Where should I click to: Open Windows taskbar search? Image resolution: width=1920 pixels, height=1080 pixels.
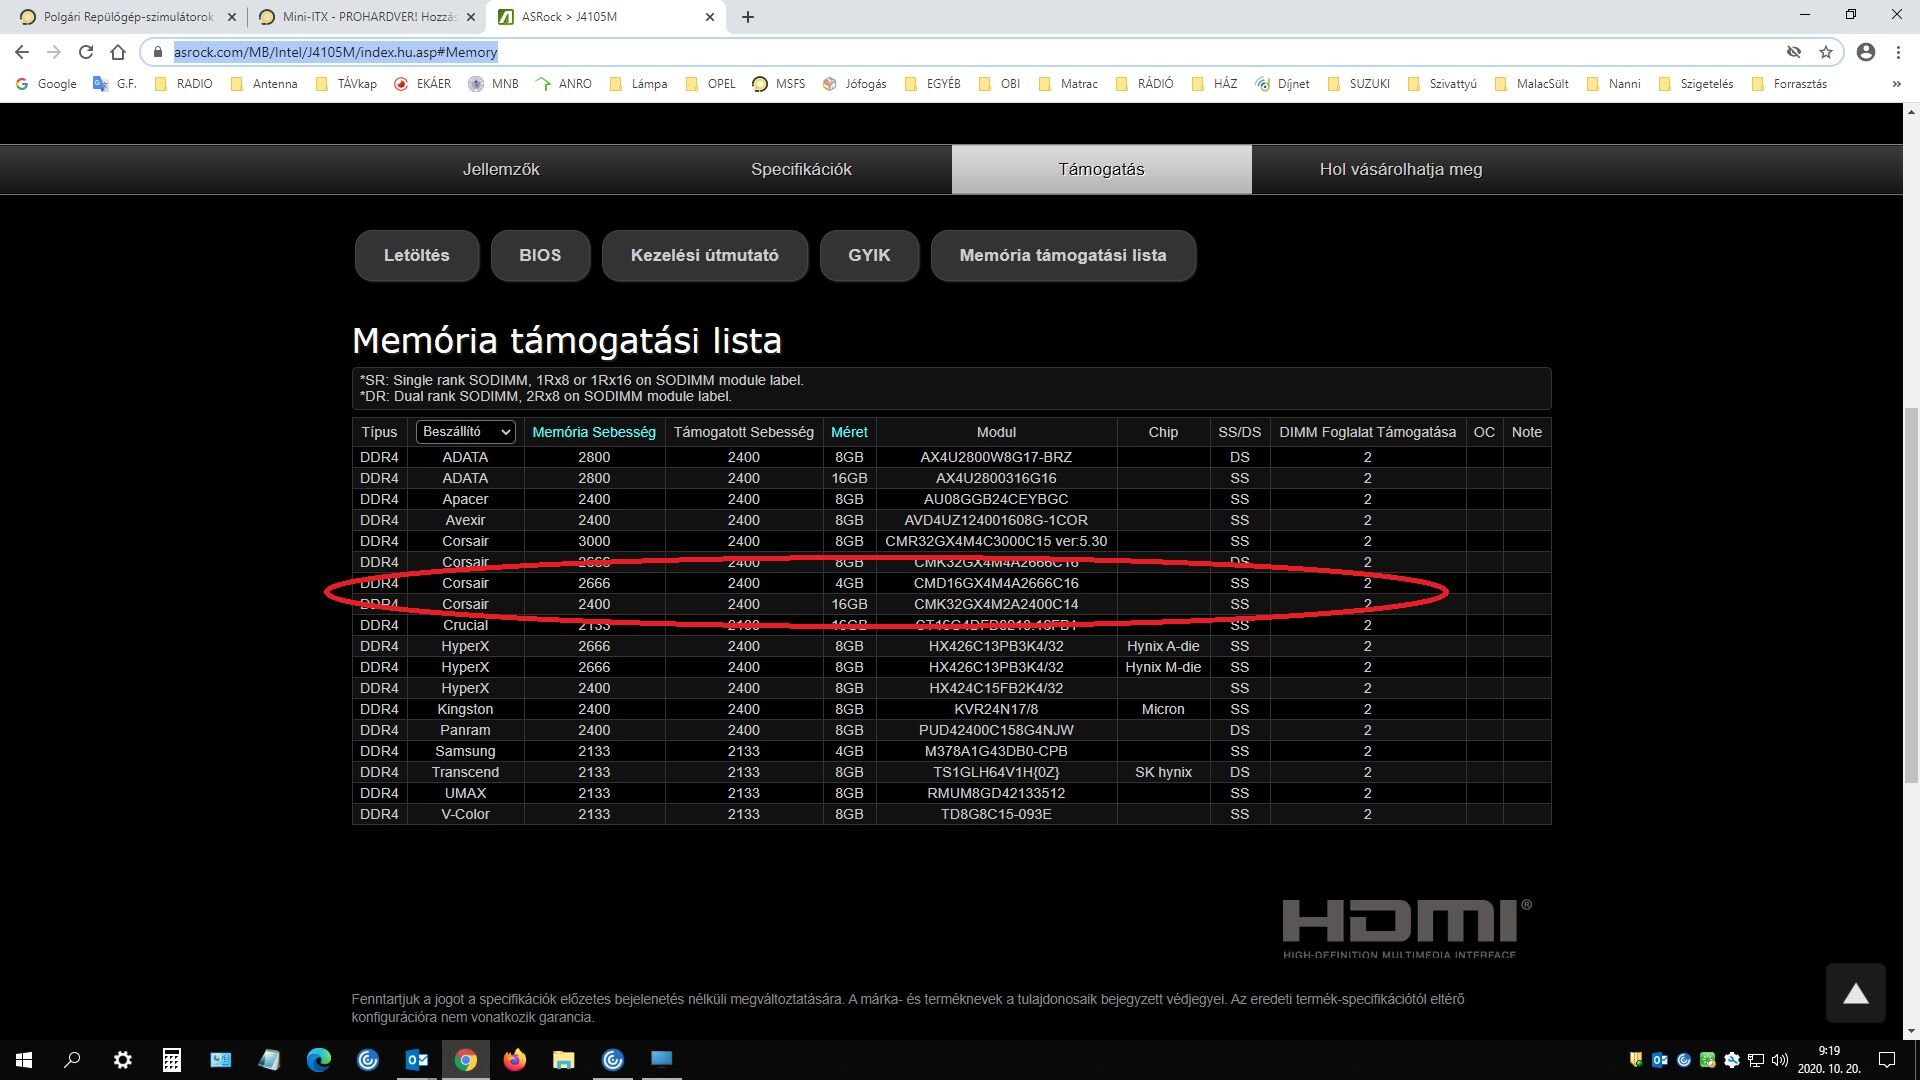pos(72,1060)
